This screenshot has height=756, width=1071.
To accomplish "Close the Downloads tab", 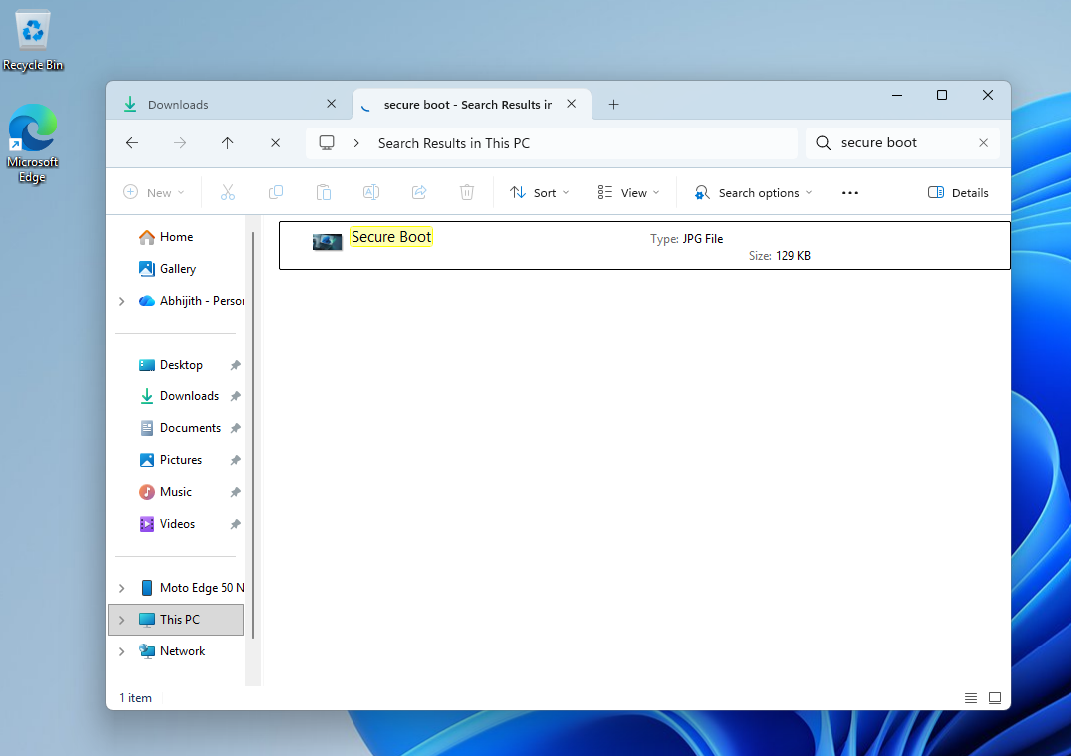I will click(x=331, y=104).
